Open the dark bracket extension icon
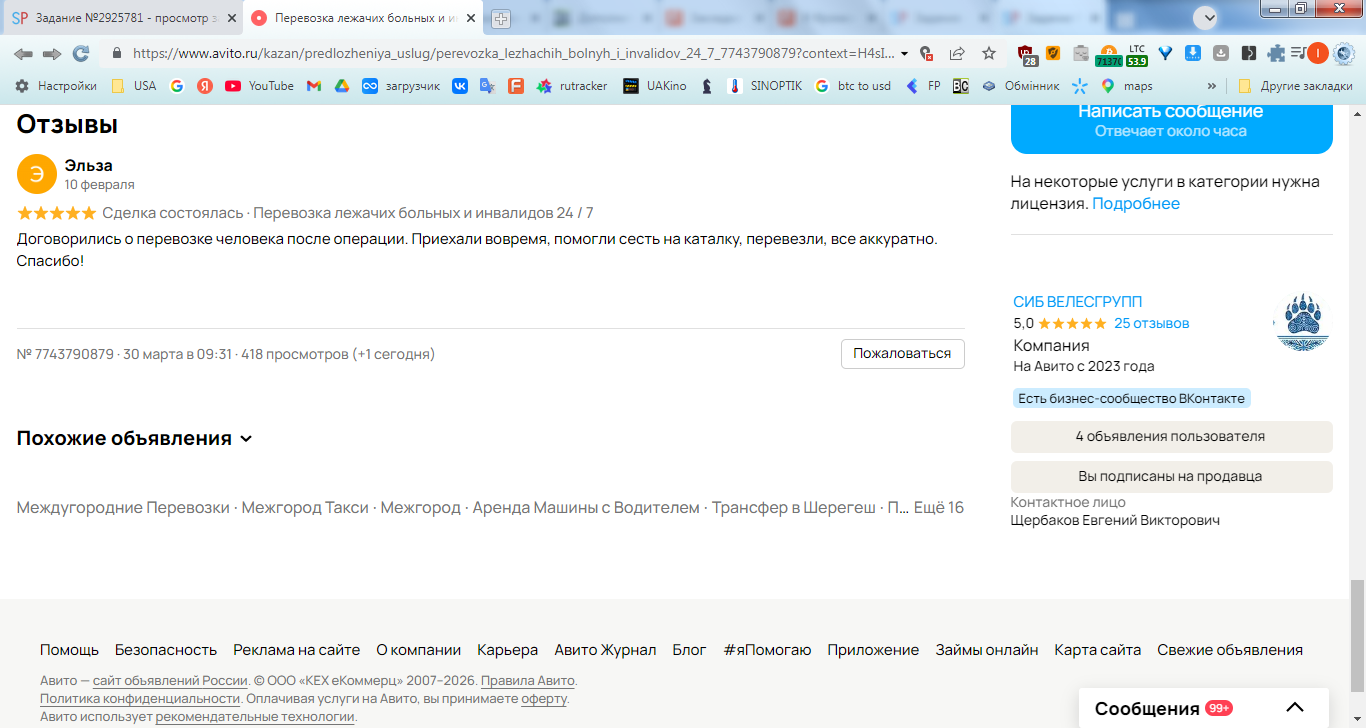The height and width of the screenshot is (728, 1366). pyautogui.click(x=1249, y=53)
